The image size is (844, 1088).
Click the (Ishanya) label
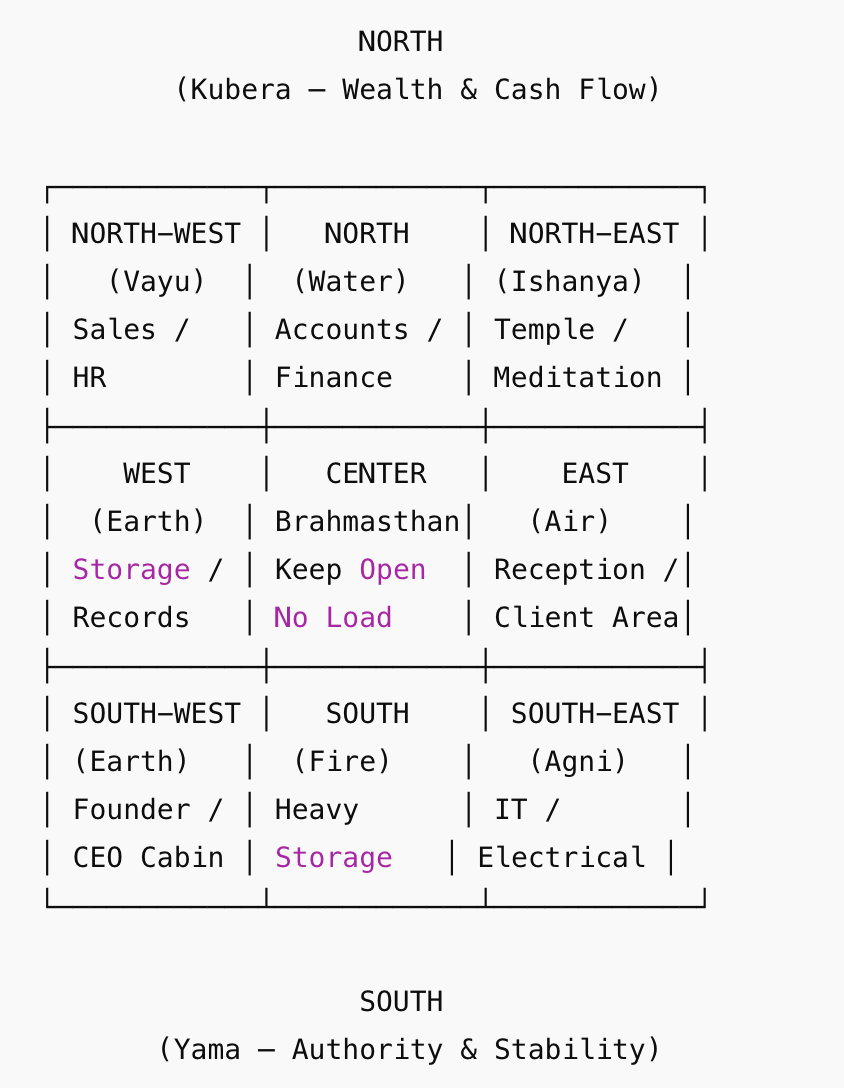(569, 282)
